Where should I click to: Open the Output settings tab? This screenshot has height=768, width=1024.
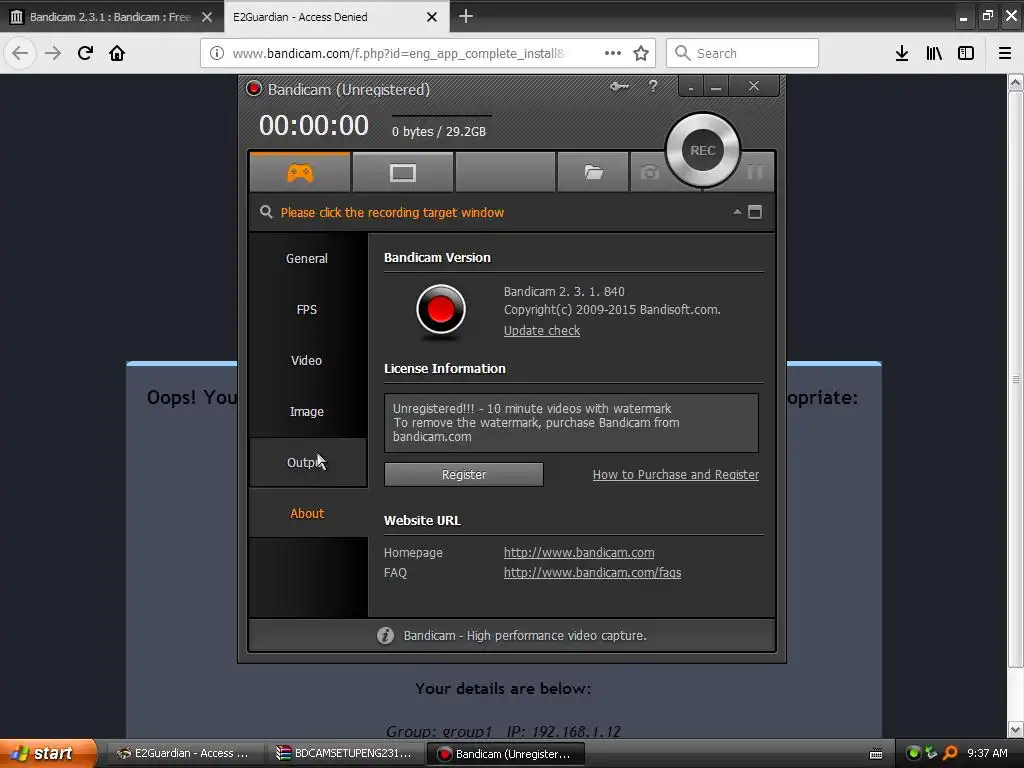pos(307,462)
